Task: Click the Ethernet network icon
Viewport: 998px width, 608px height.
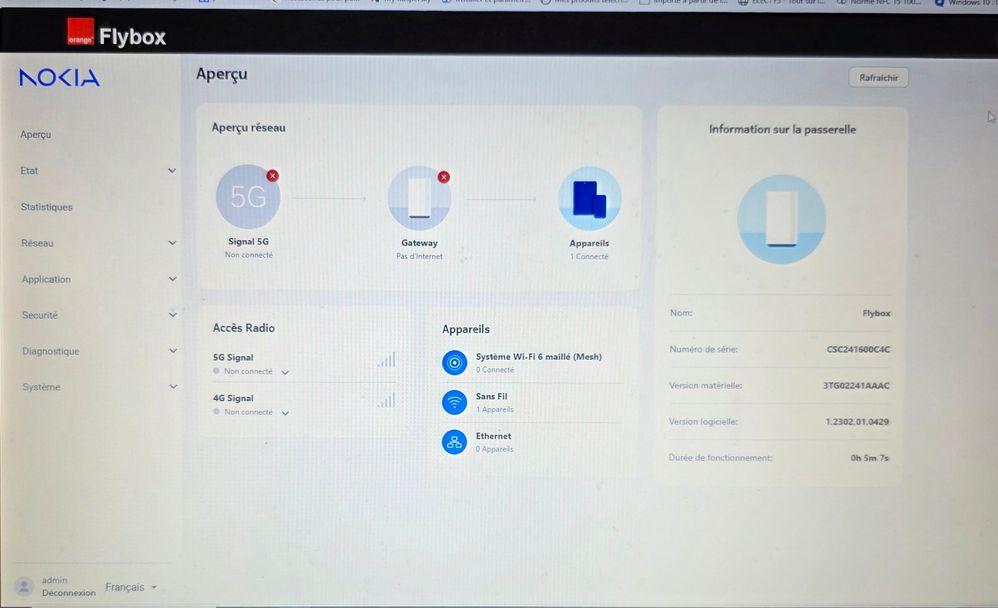Action: tap(454, 442)
